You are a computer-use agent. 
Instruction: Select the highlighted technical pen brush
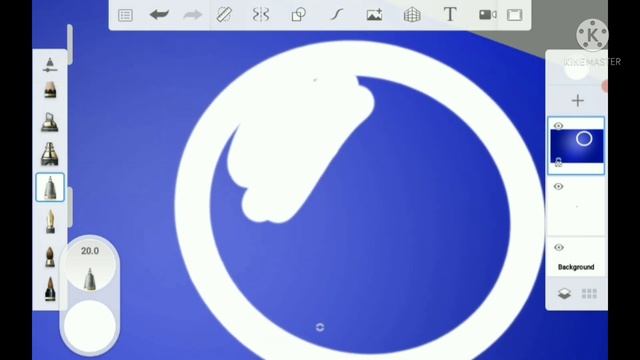(50, 187)
